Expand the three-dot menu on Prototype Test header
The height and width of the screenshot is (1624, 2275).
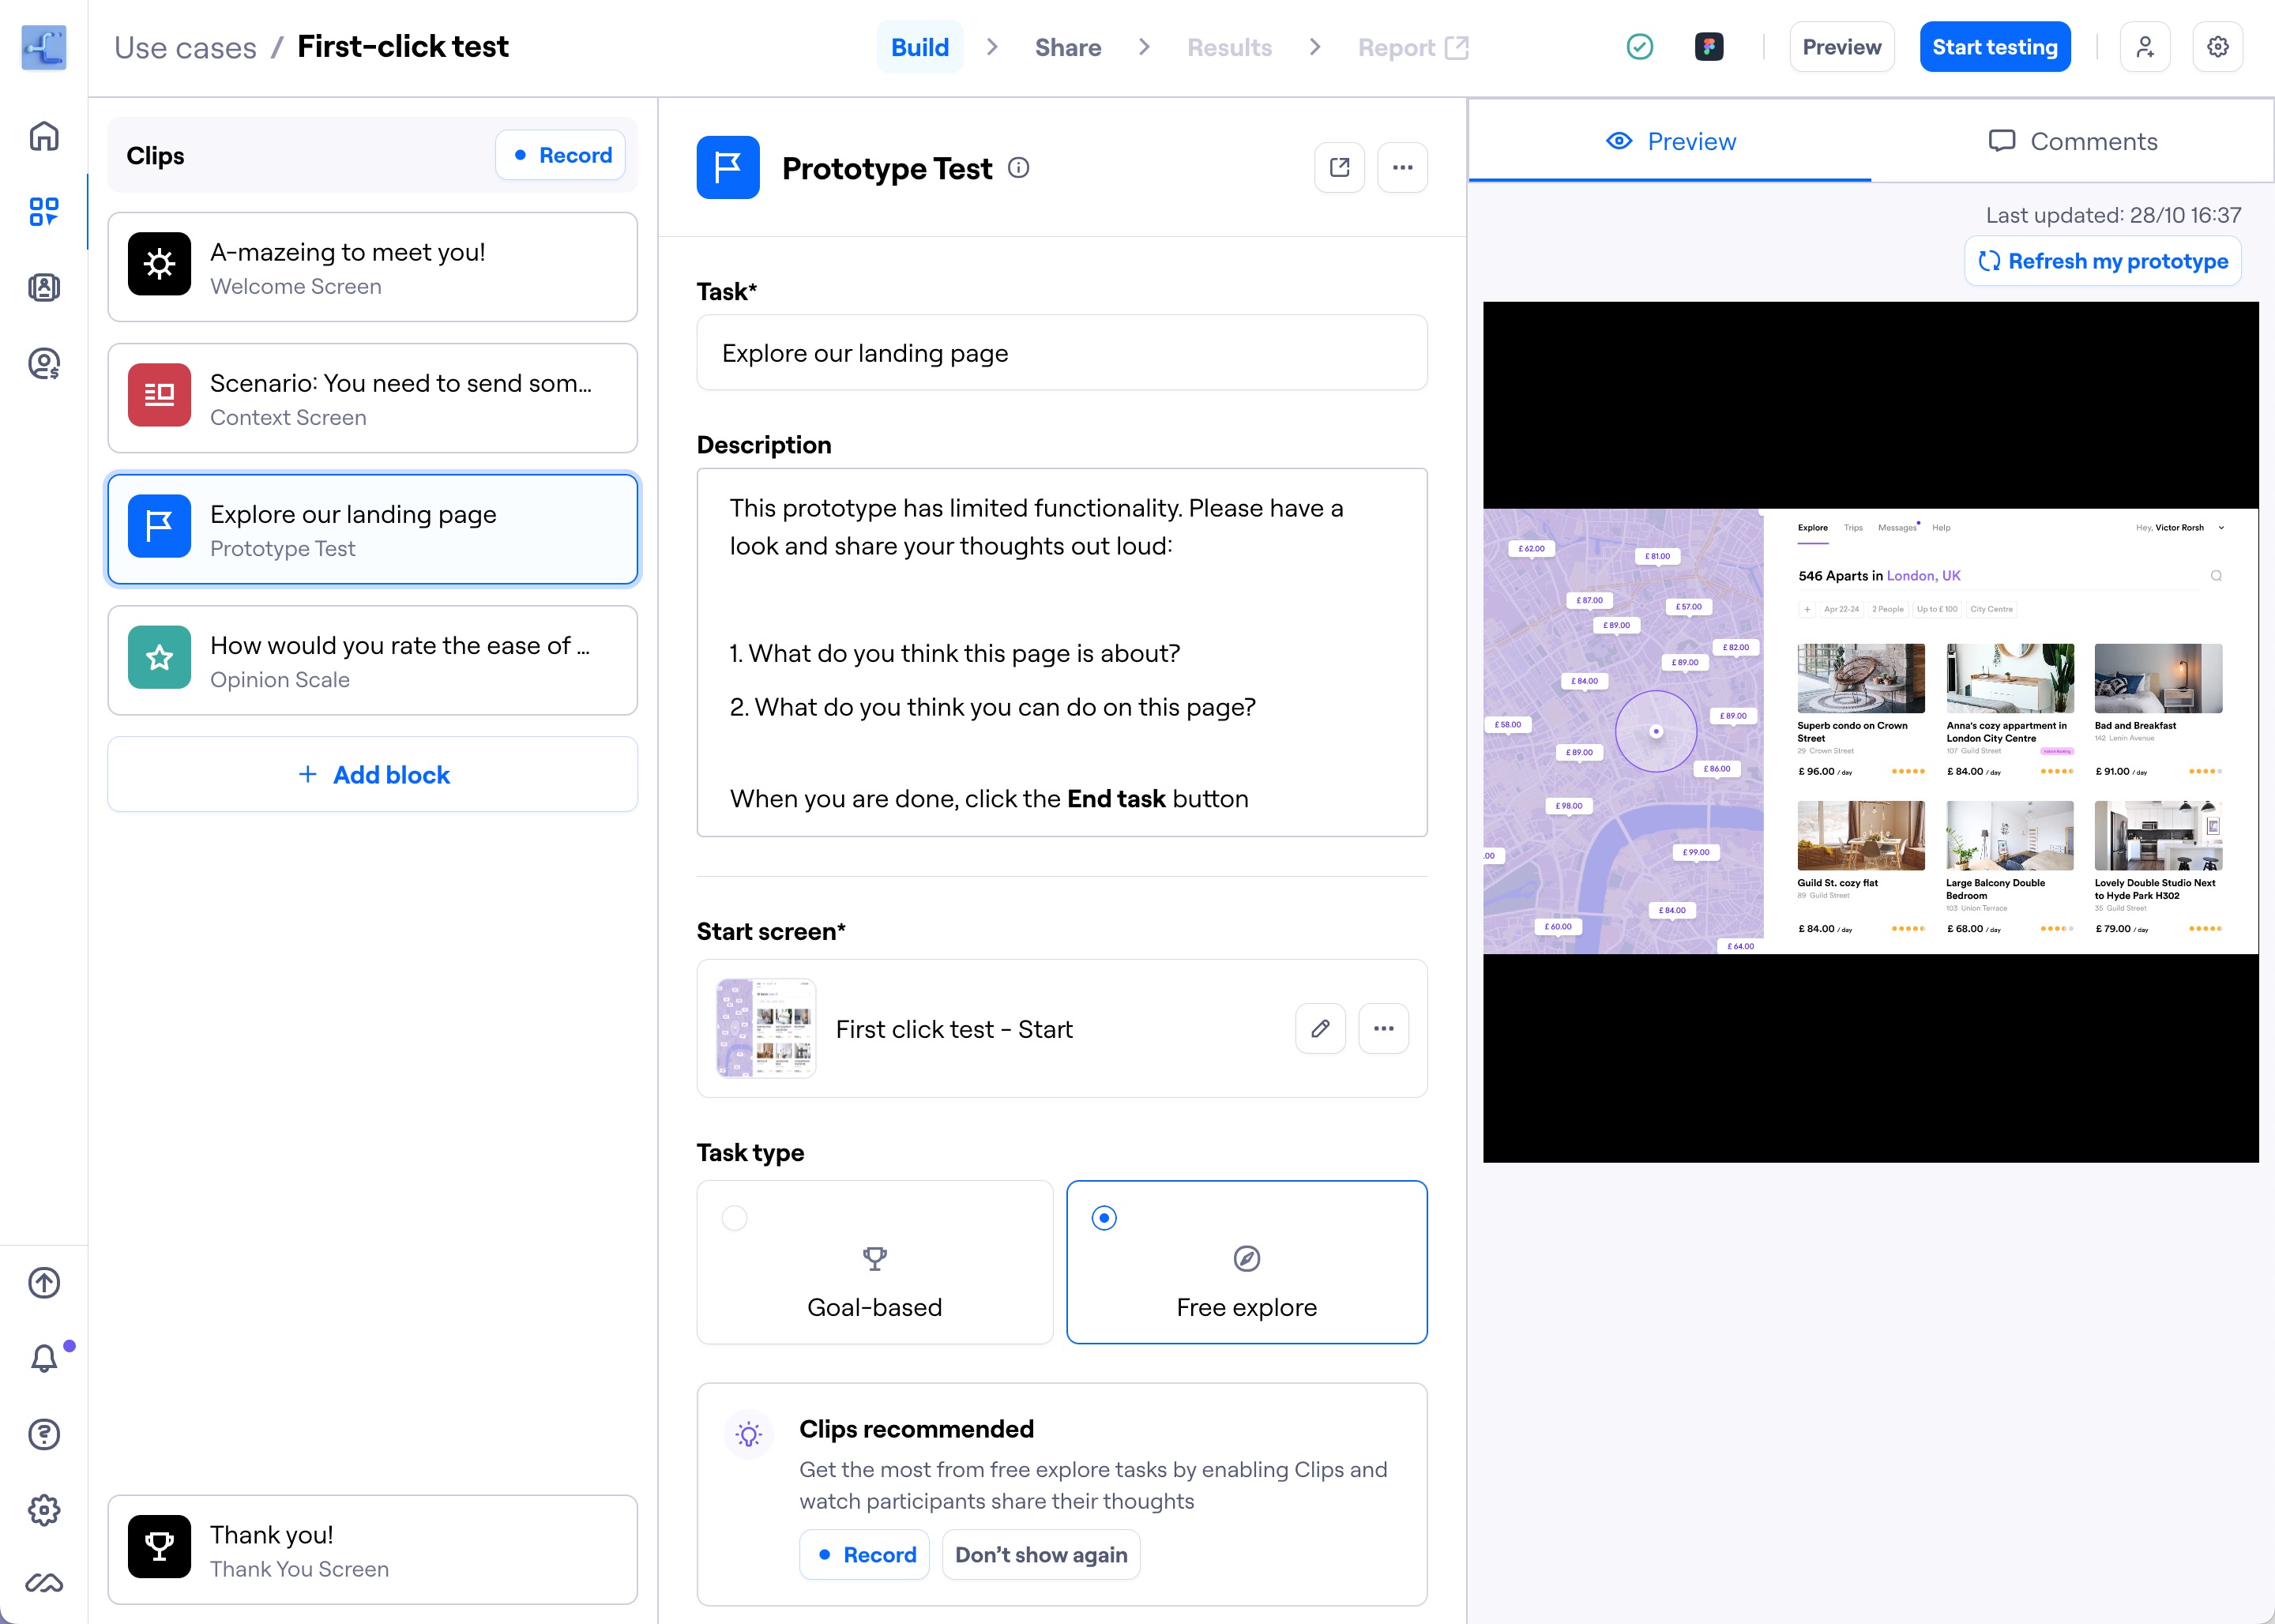point(1404,167)
